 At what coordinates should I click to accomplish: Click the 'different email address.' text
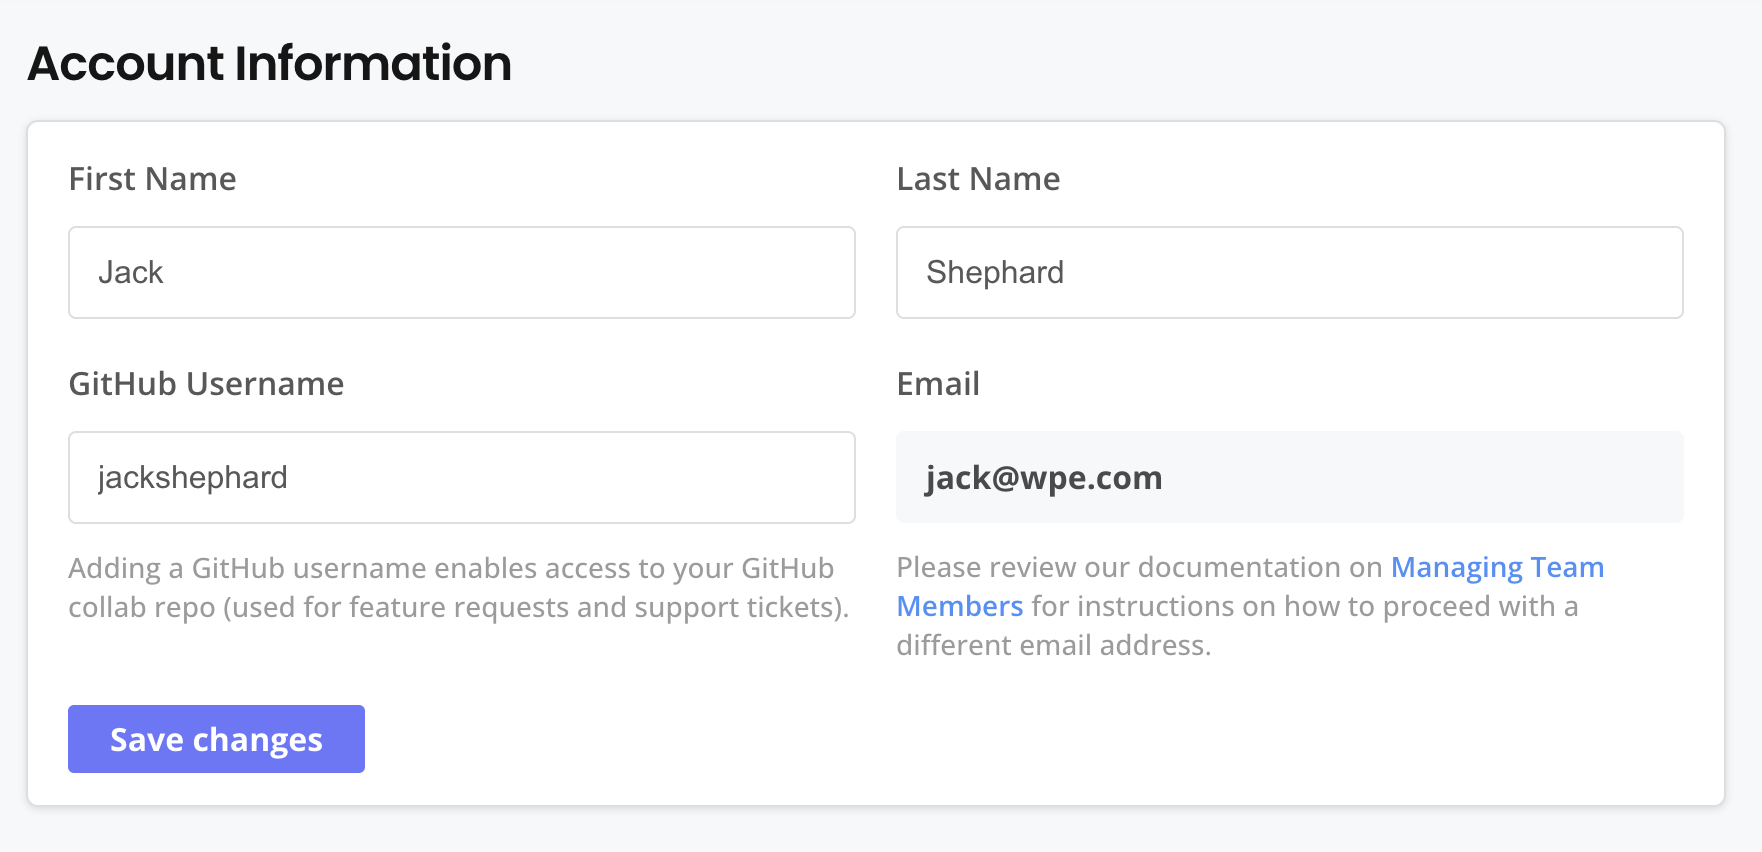click(x=1053, y=645)
